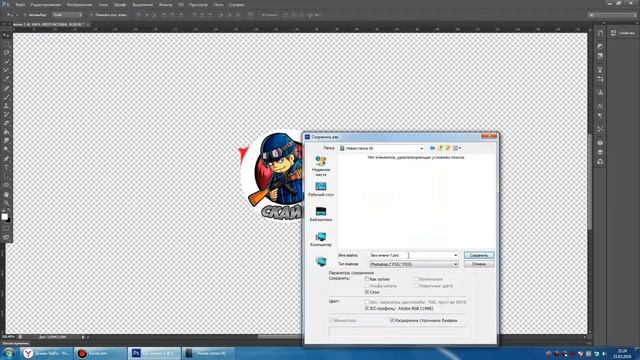Image resolution: width=640 pixels, height=360 pixels.
Task: Open Новая папка explorer window from taskbar
Action: coord(208,353)
